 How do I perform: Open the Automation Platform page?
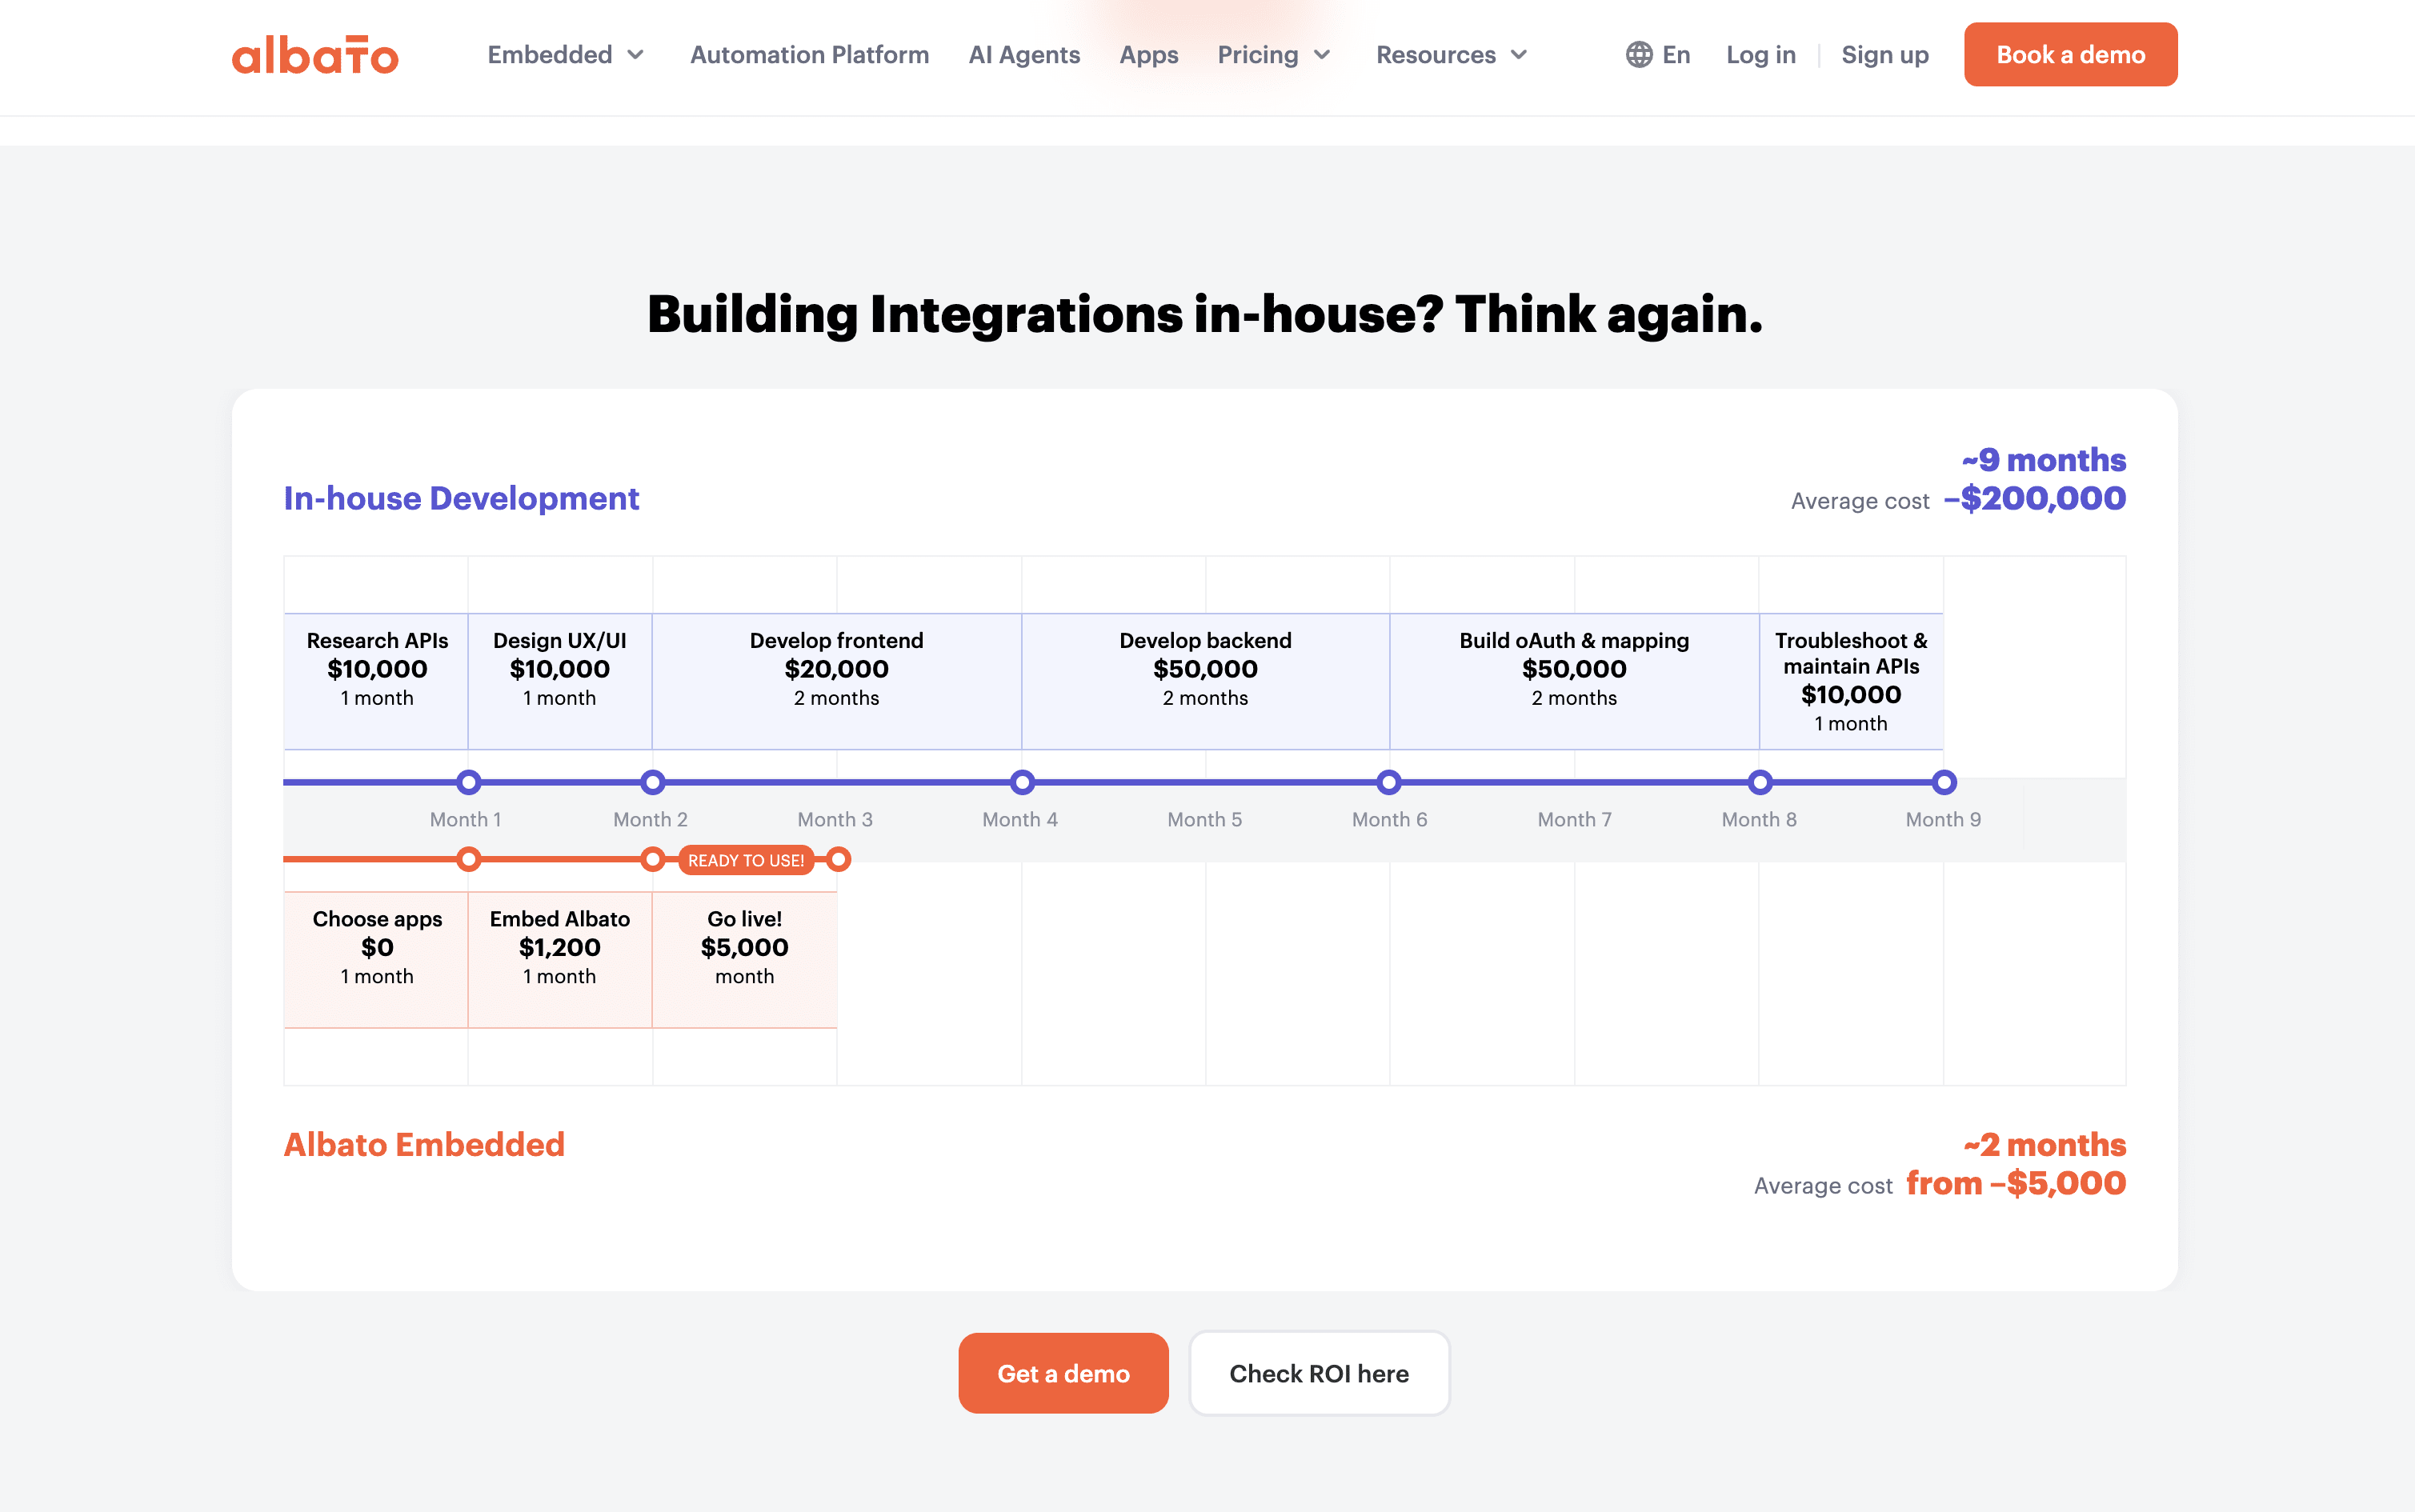tap(809, 55)
